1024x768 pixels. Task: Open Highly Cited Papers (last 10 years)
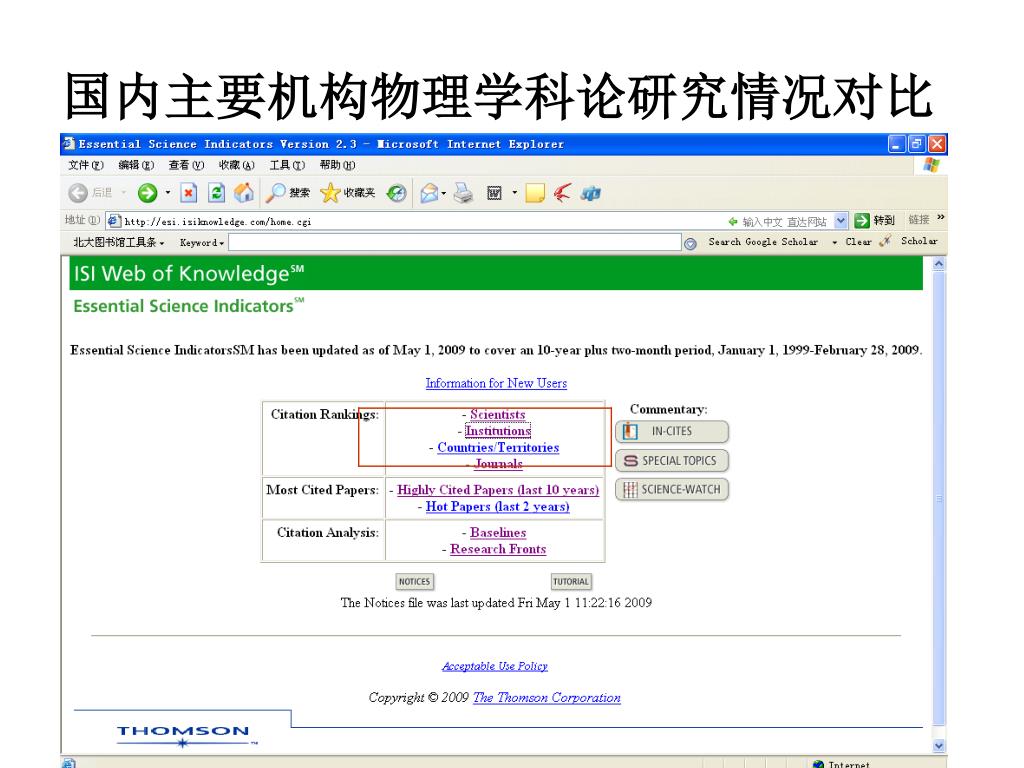coord(498,490)
